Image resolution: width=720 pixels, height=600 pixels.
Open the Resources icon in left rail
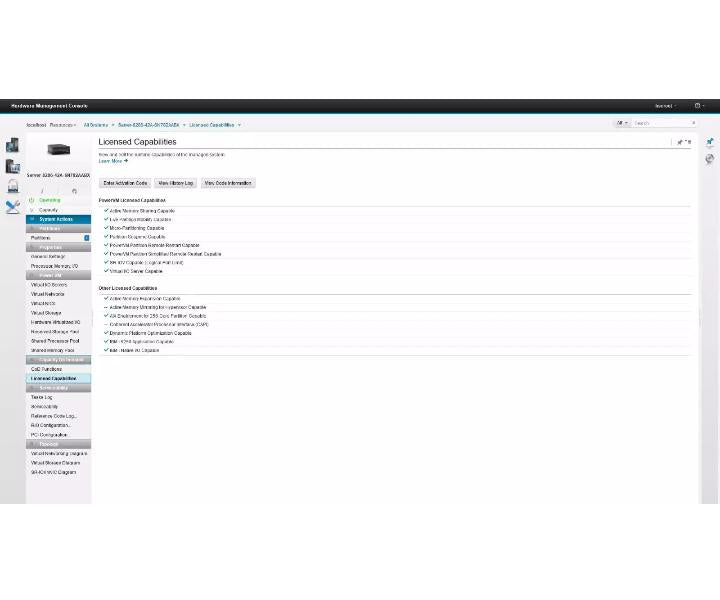pyautogui.click(x=12, y=145)
